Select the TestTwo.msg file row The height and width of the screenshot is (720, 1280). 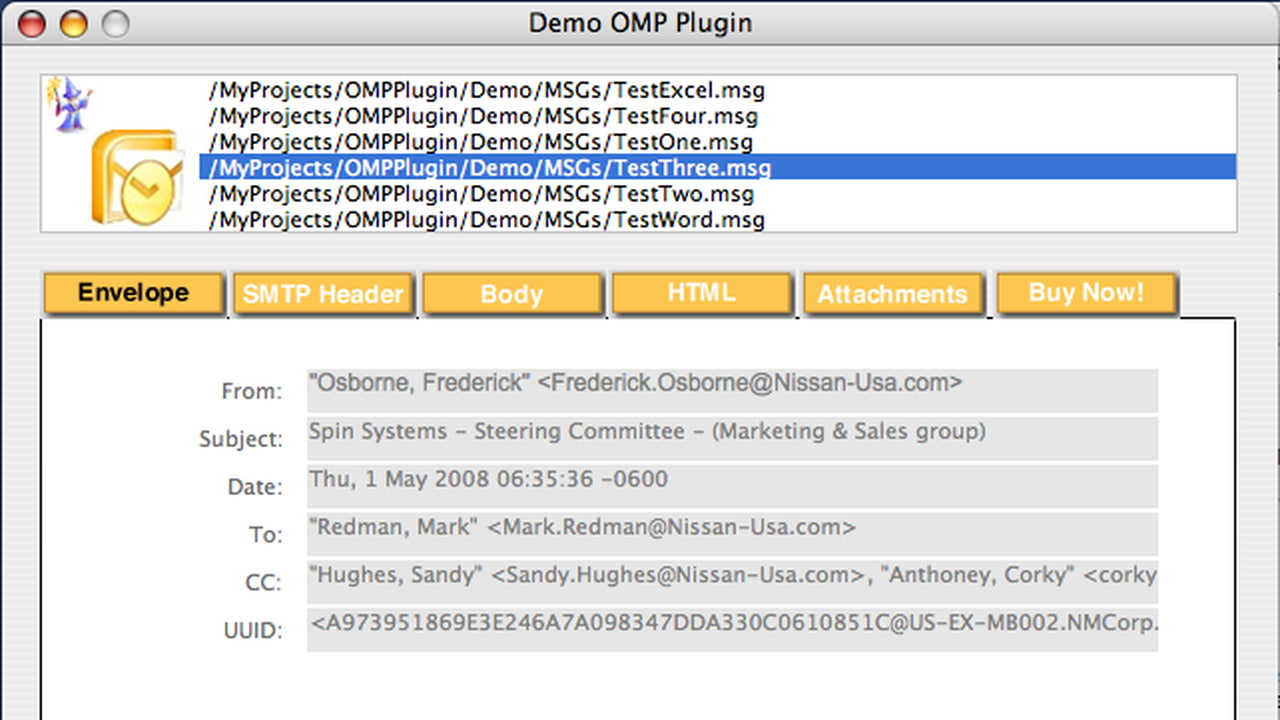(718, 194)
